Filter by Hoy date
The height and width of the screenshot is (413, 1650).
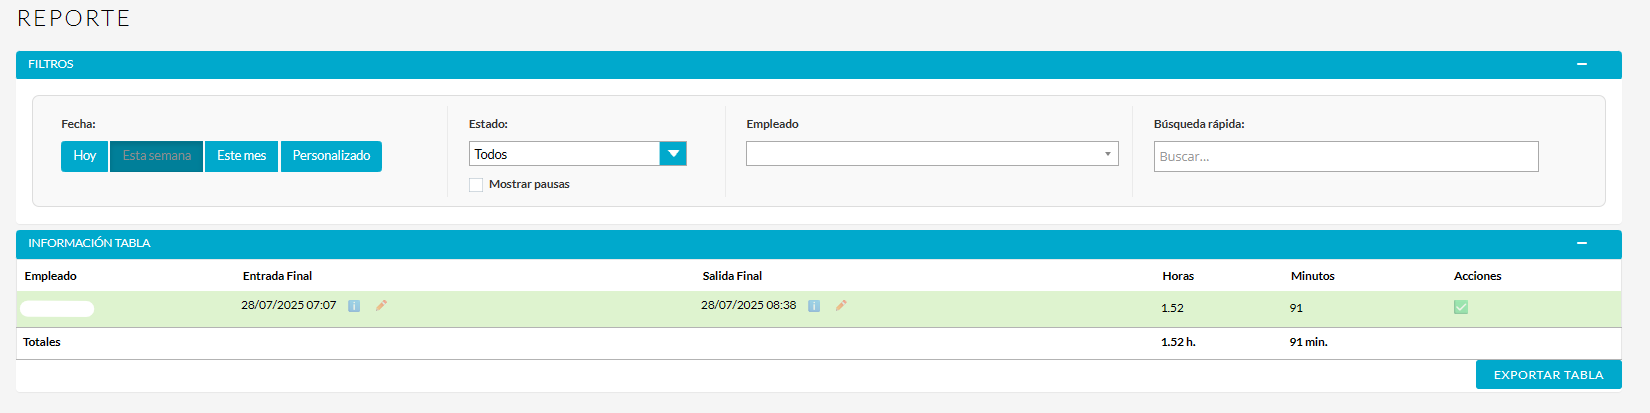pyautogui.click(x=84, y=156)
